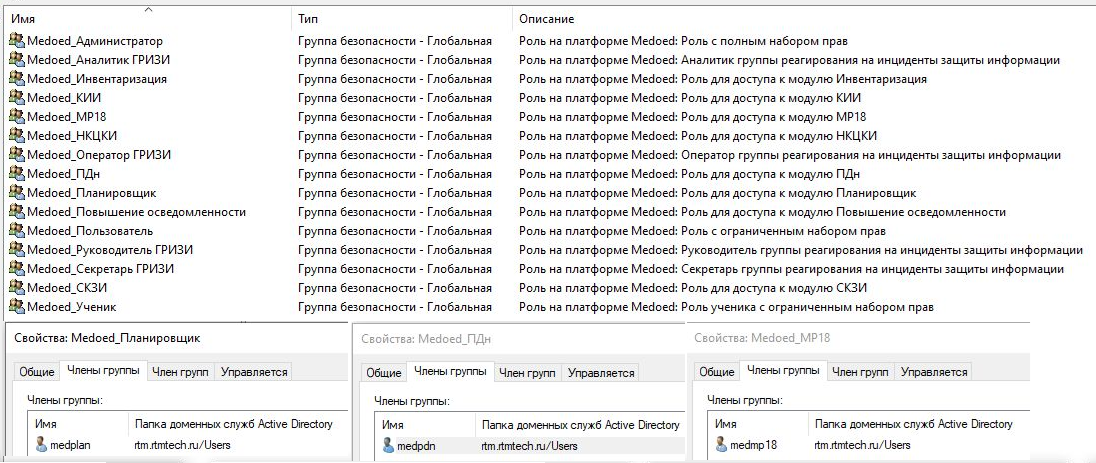Click the group icon beside Medoed_КИИ
The height and width of the screenshot is (463, 1096).
tap(17, 98)
